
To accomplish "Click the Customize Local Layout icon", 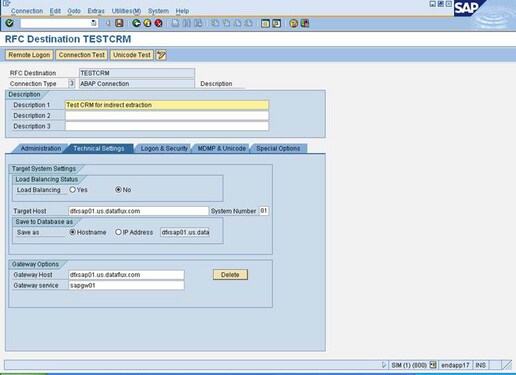I will coord(305,23).
